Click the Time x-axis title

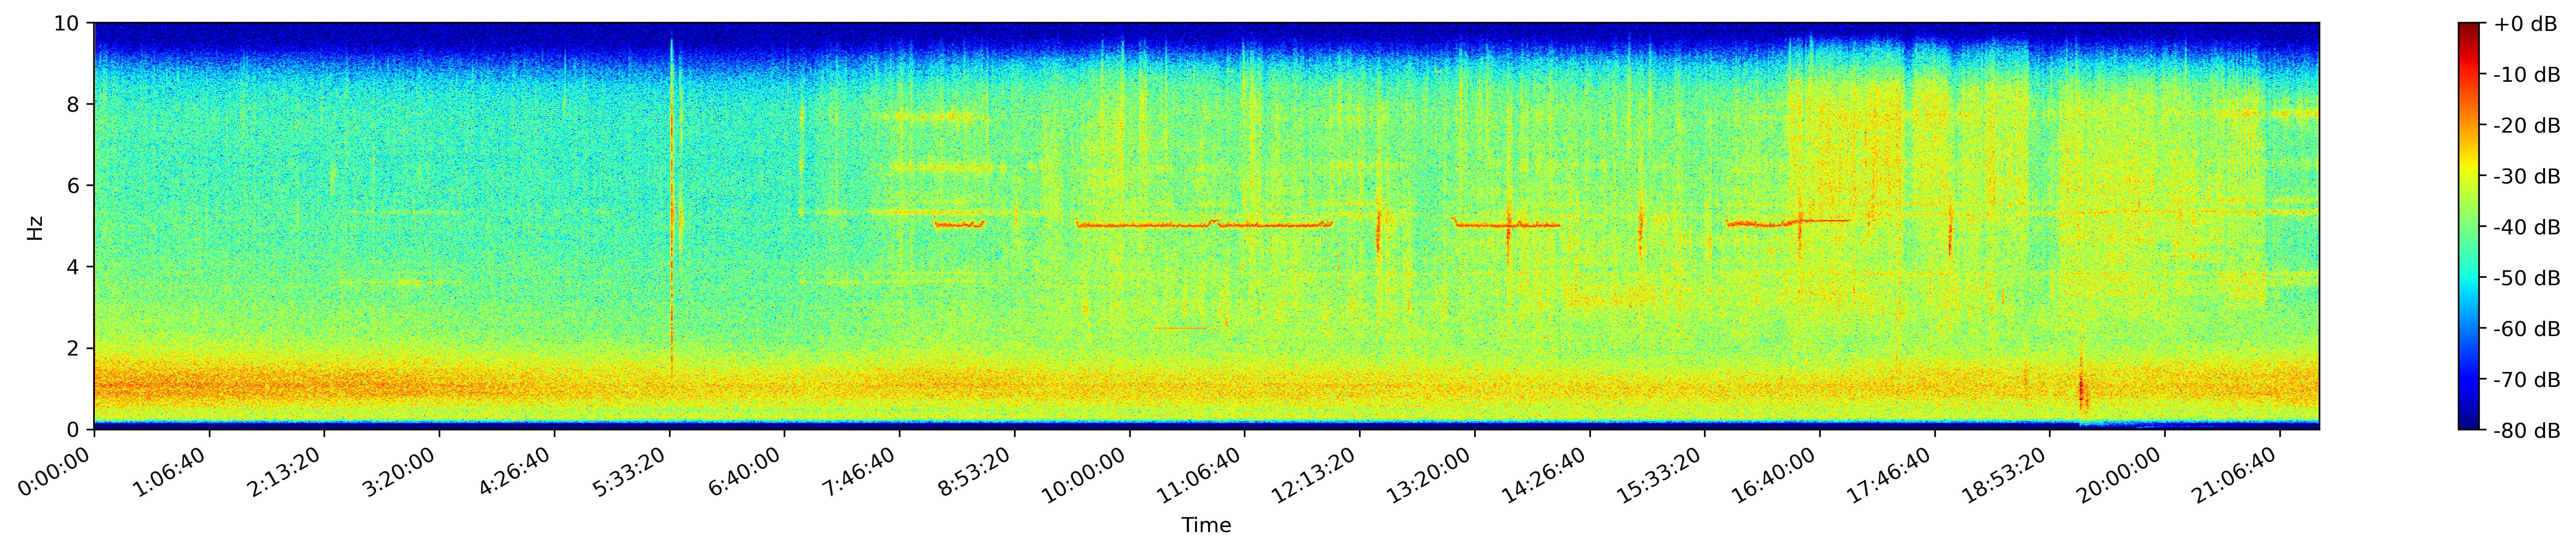[x=1206, y=526]
